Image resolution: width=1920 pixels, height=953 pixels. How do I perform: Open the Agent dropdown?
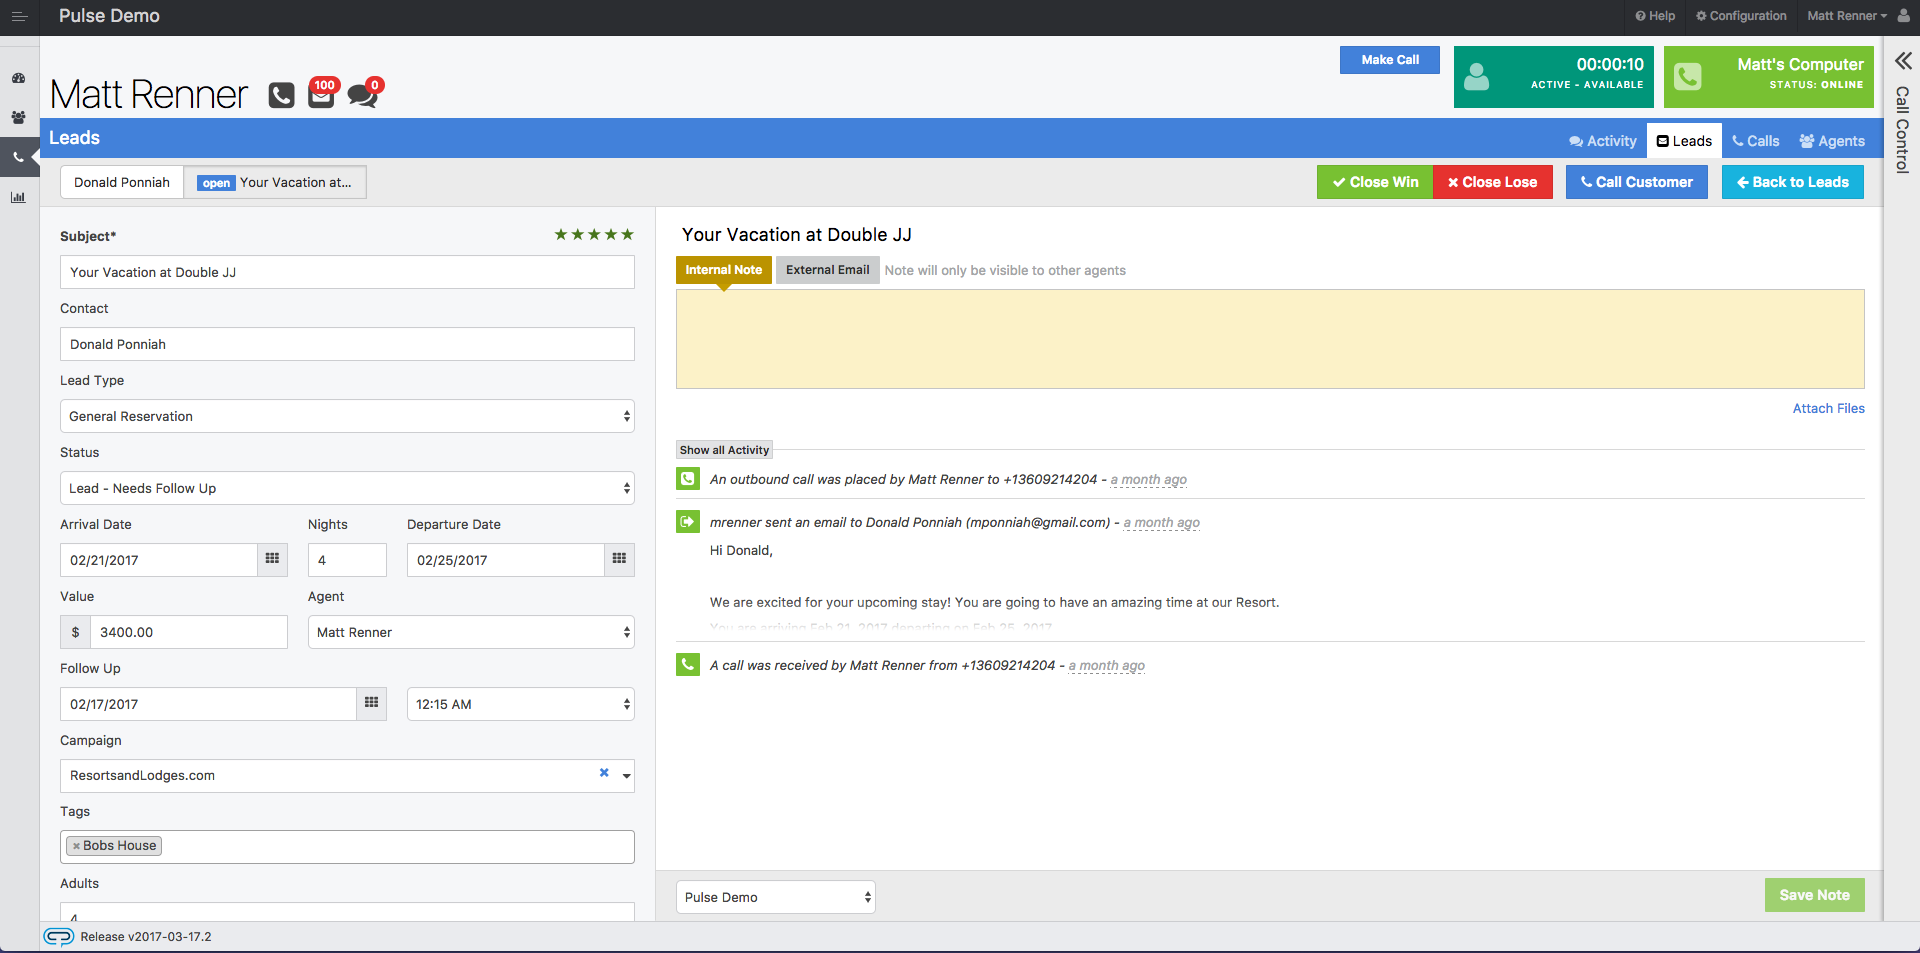(x=470, y=632)
